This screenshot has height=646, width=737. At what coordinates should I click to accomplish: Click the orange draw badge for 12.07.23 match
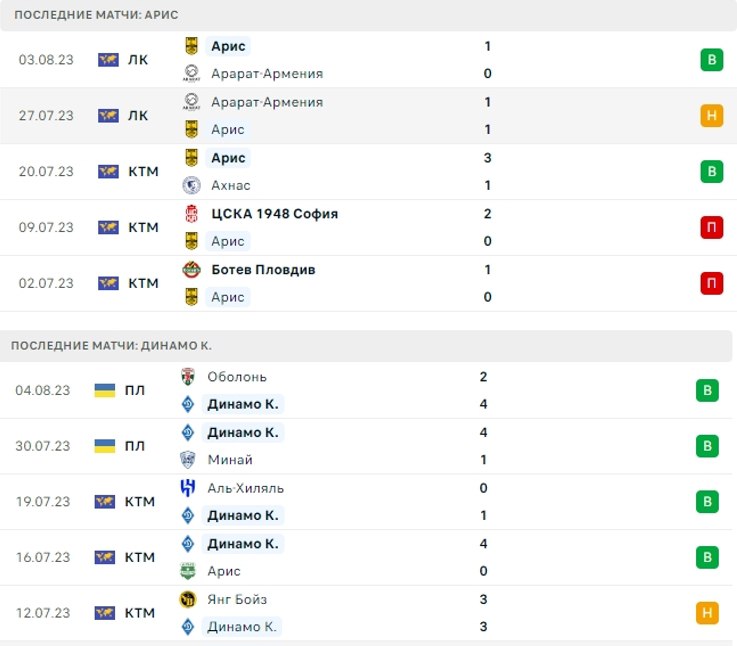[x=707, y=613]
